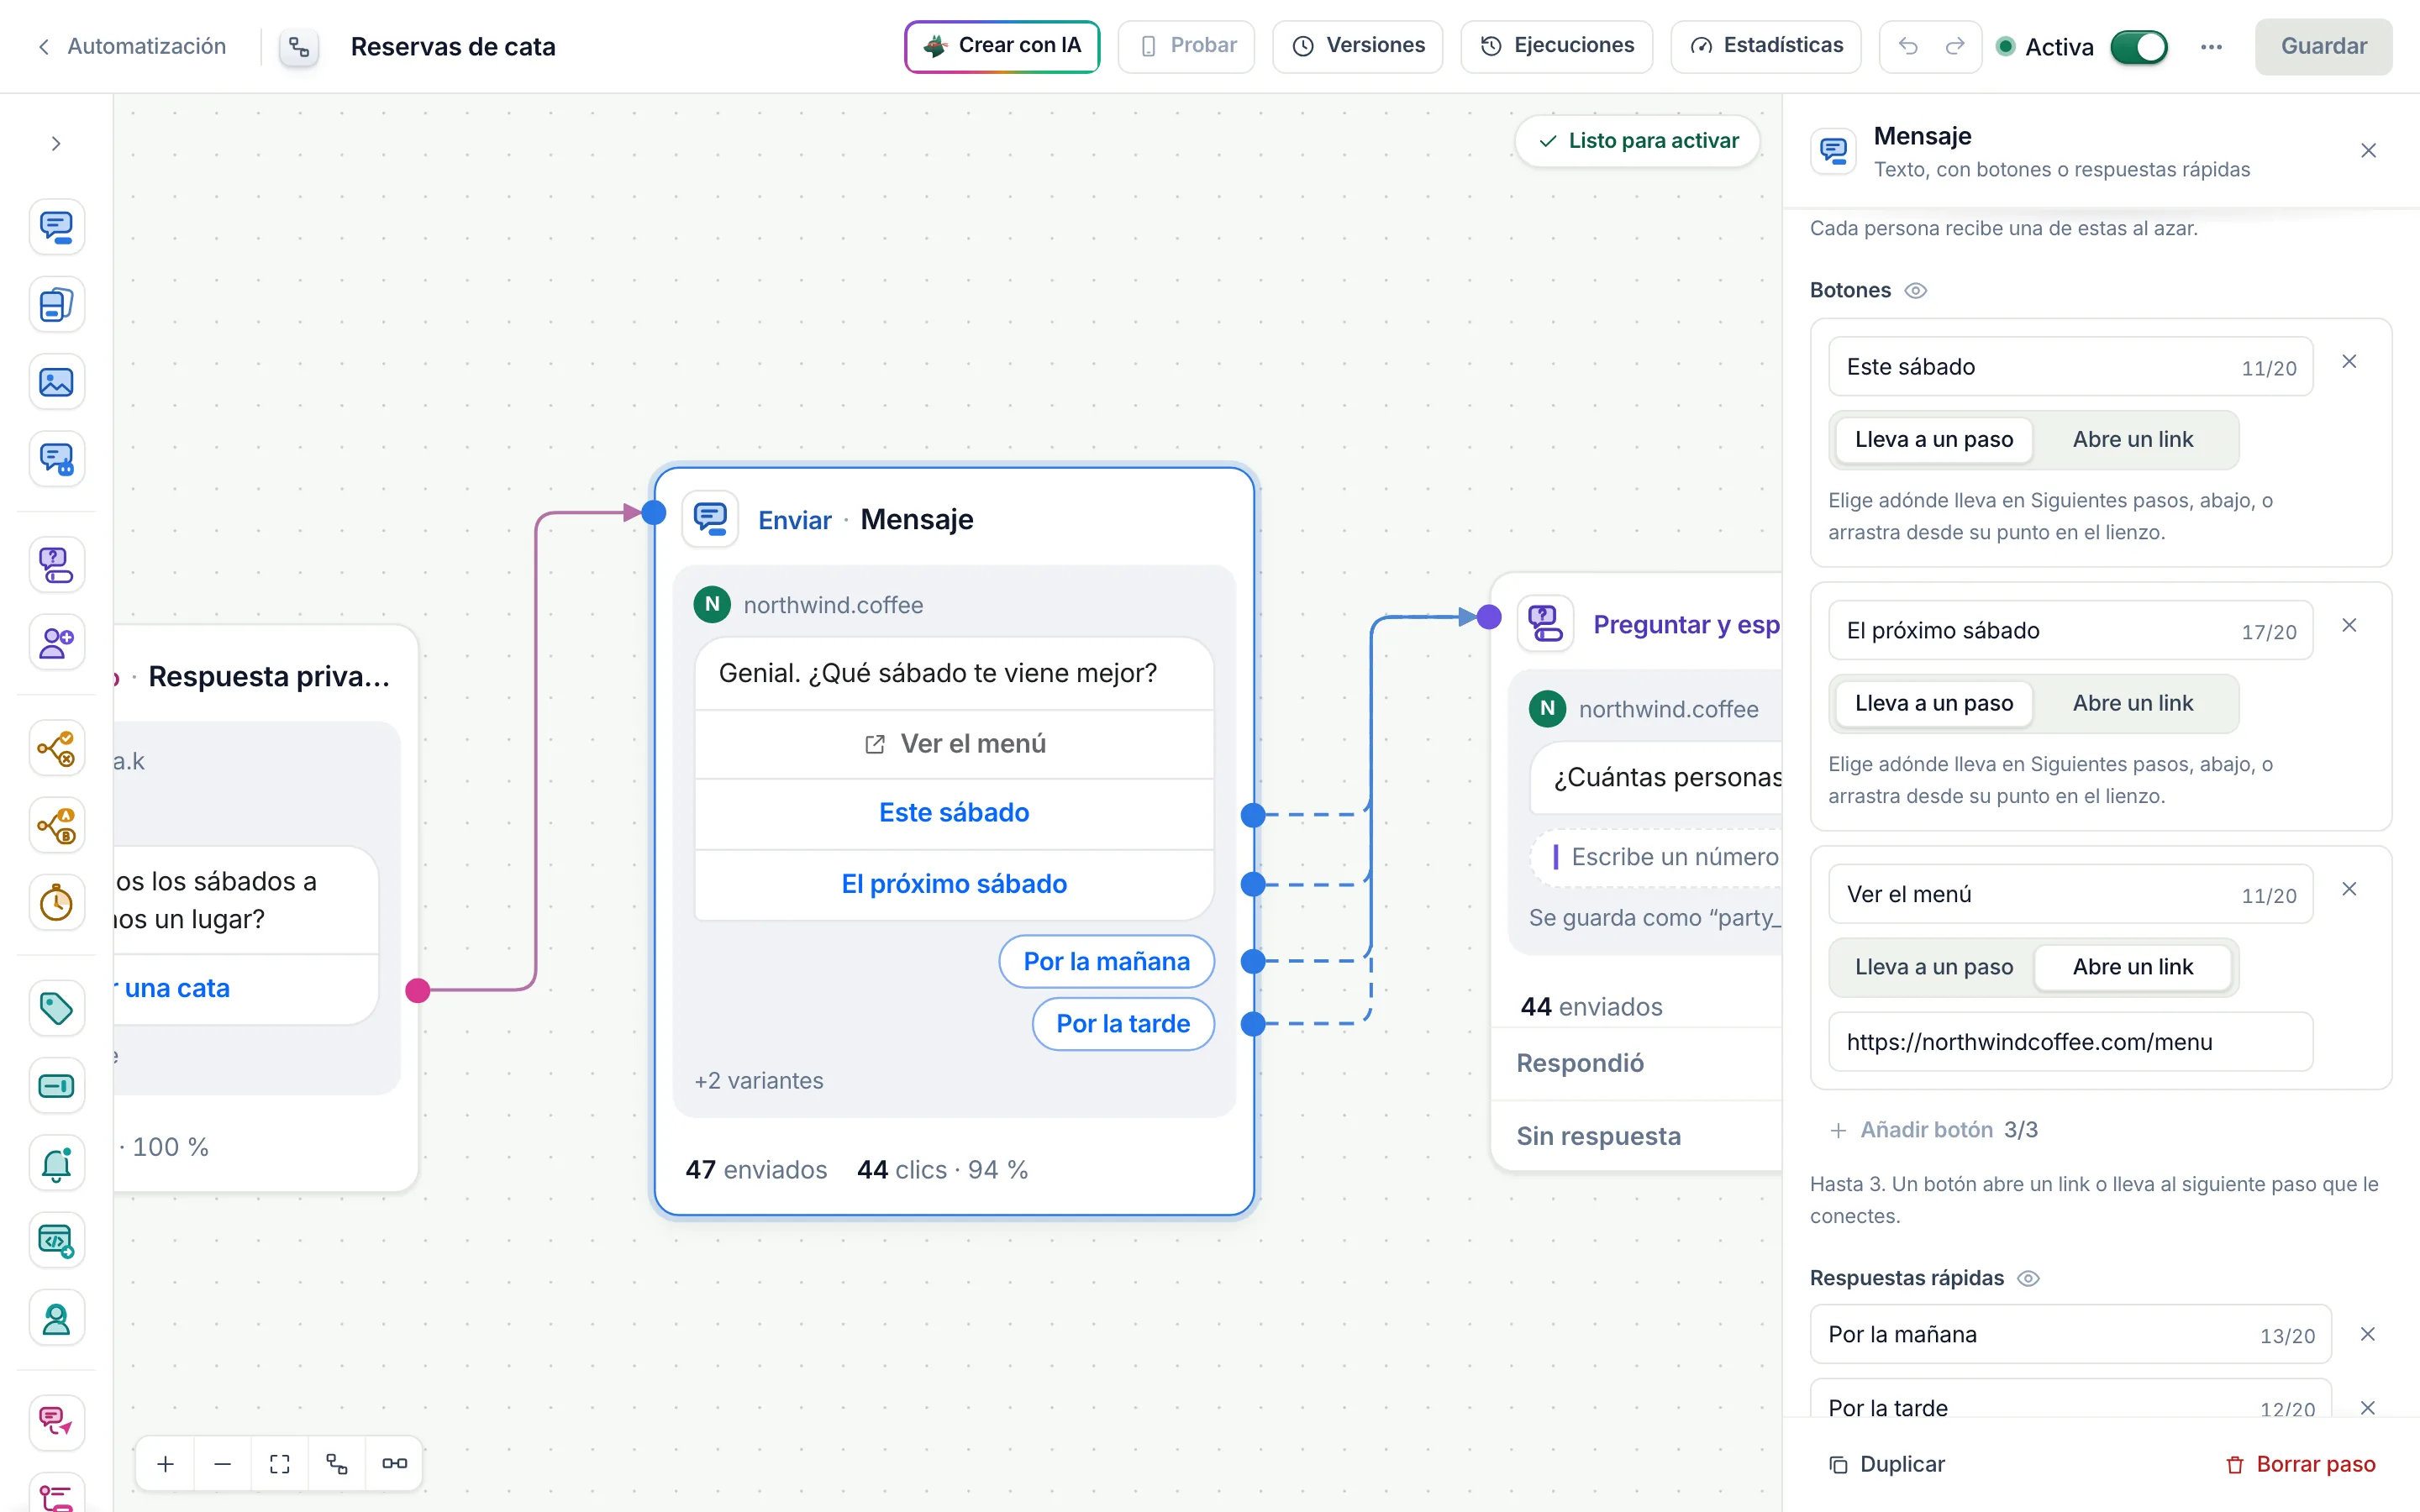
Task: Edit the menu link URL field
Action: [x=2070, y=1043]
